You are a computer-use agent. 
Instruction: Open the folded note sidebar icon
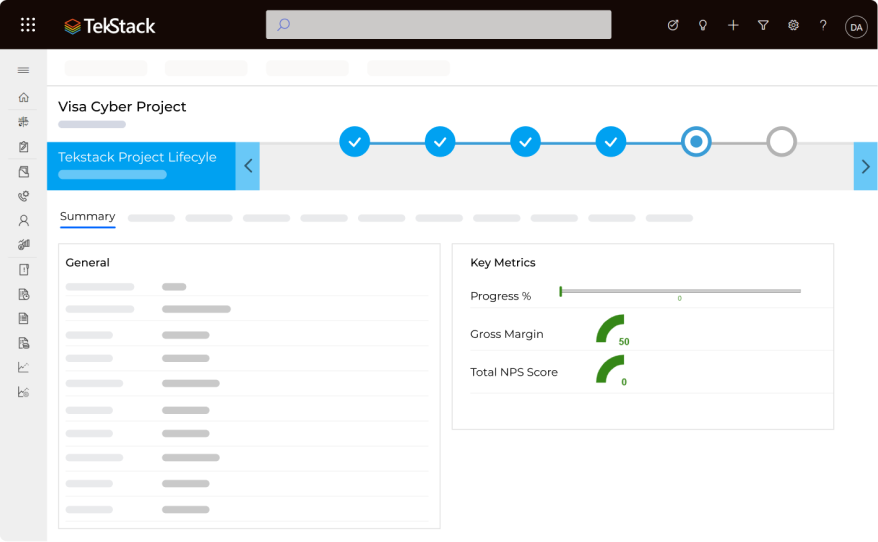coord(24,171)
